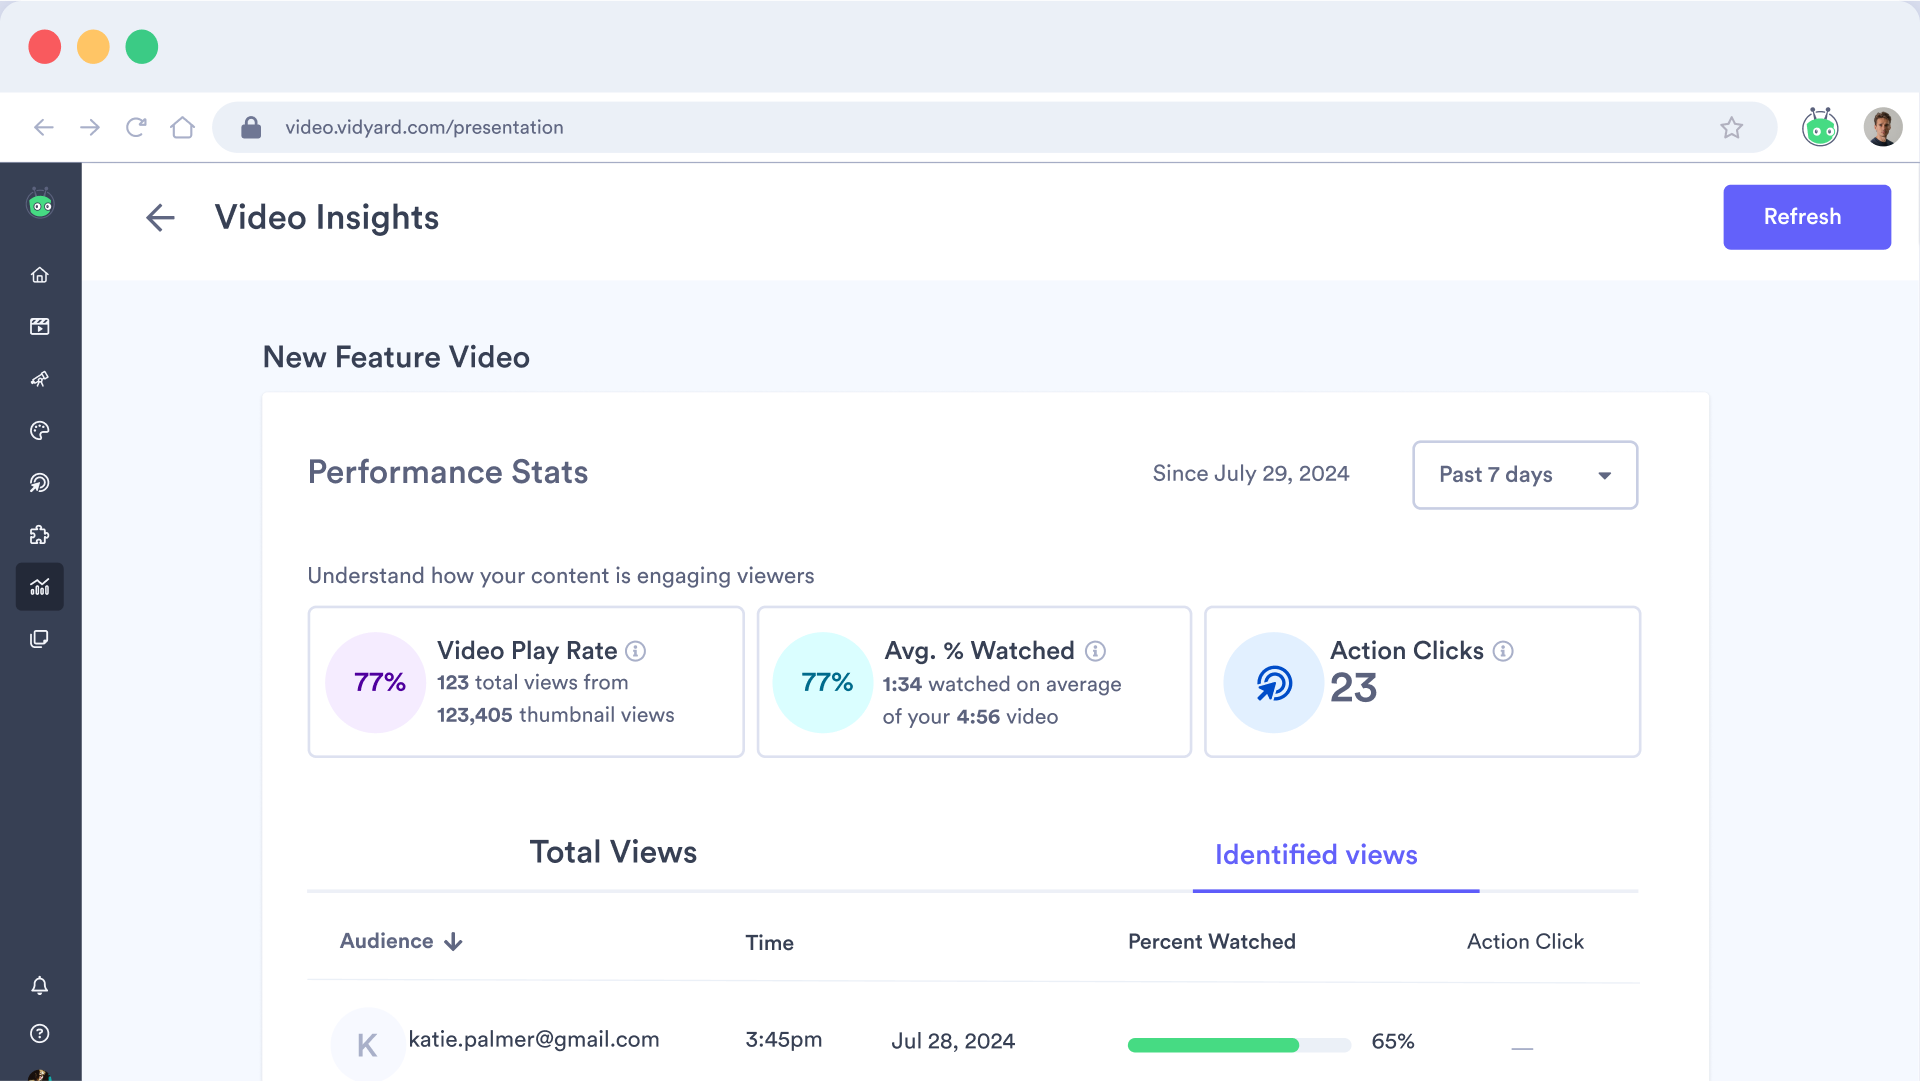Switch to Total Views tab
Screen dimensions: 1920x1081
click(x=612, y=852)
